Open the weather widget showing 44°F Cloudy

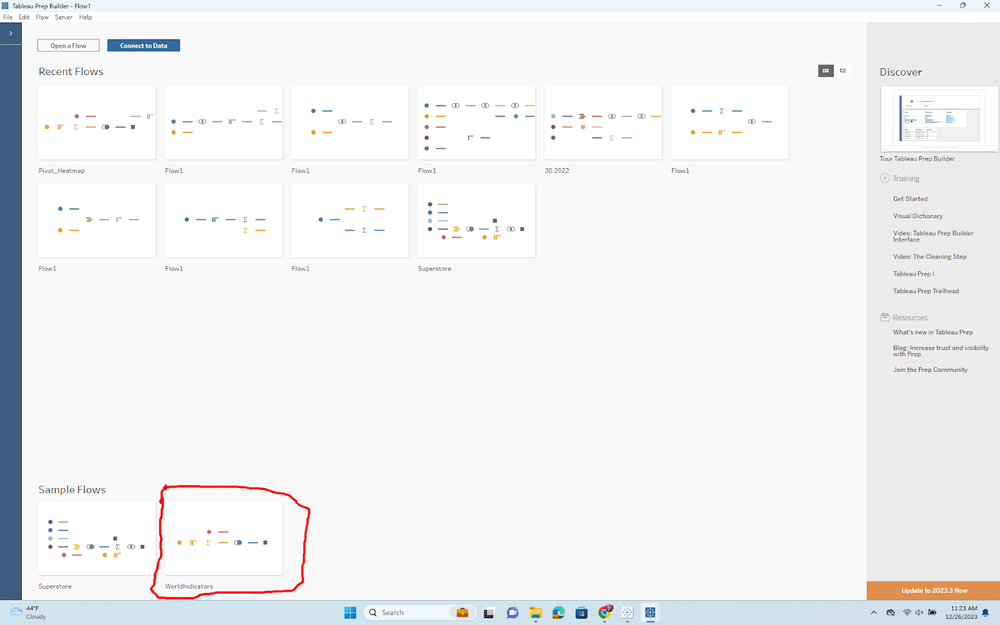(x=27, y=613)
